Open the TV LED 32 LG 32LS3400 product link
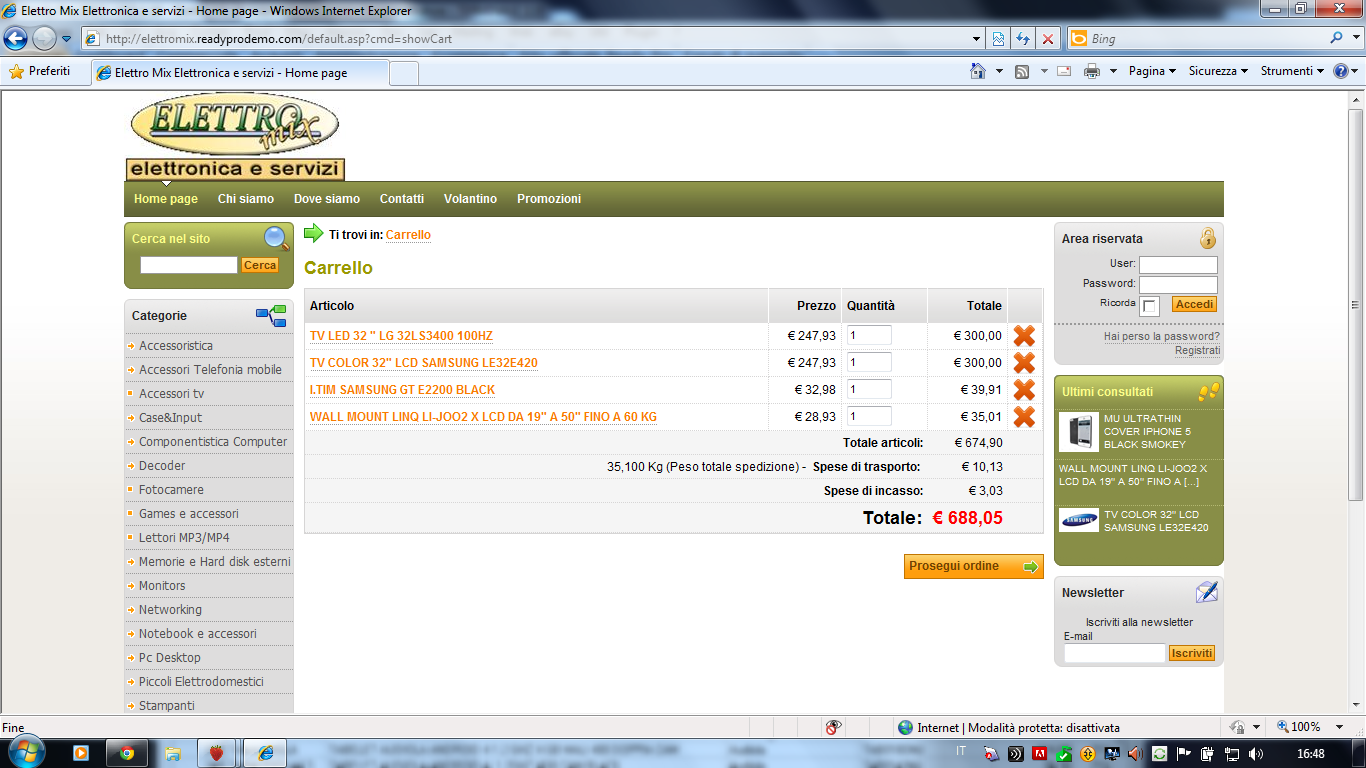This screenshot has height=768, width=1366. coord(401,336)
